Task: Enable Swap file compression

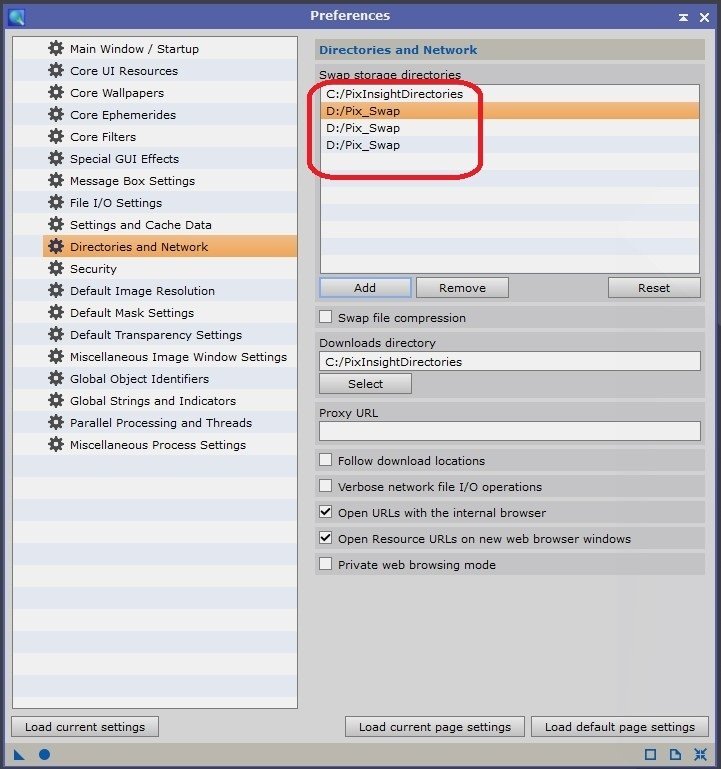Action: (326, 317)
